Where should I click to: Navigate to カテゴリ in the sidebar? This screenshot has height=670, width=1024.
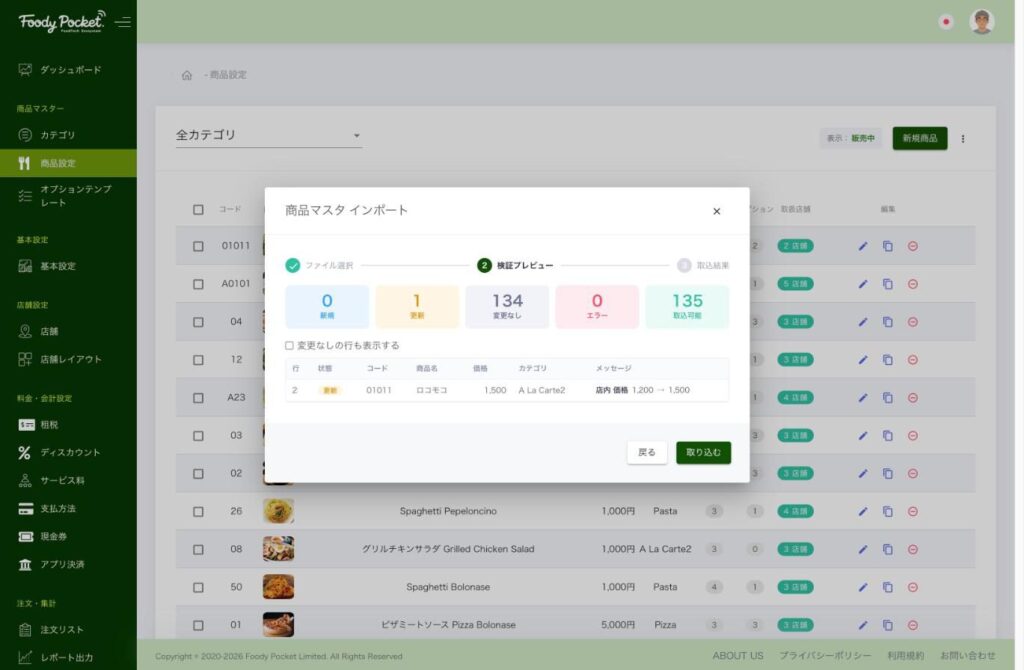pos(69,135)
